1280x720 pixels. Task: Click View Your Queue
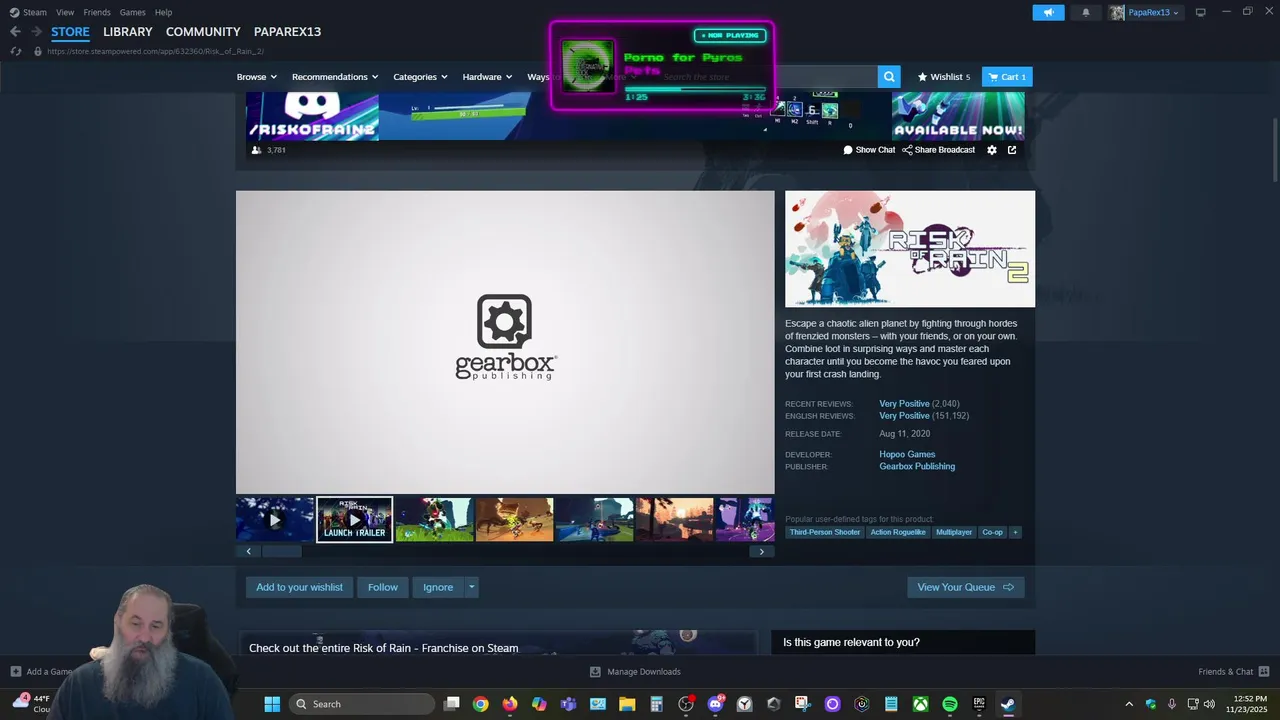click(965, 587)
